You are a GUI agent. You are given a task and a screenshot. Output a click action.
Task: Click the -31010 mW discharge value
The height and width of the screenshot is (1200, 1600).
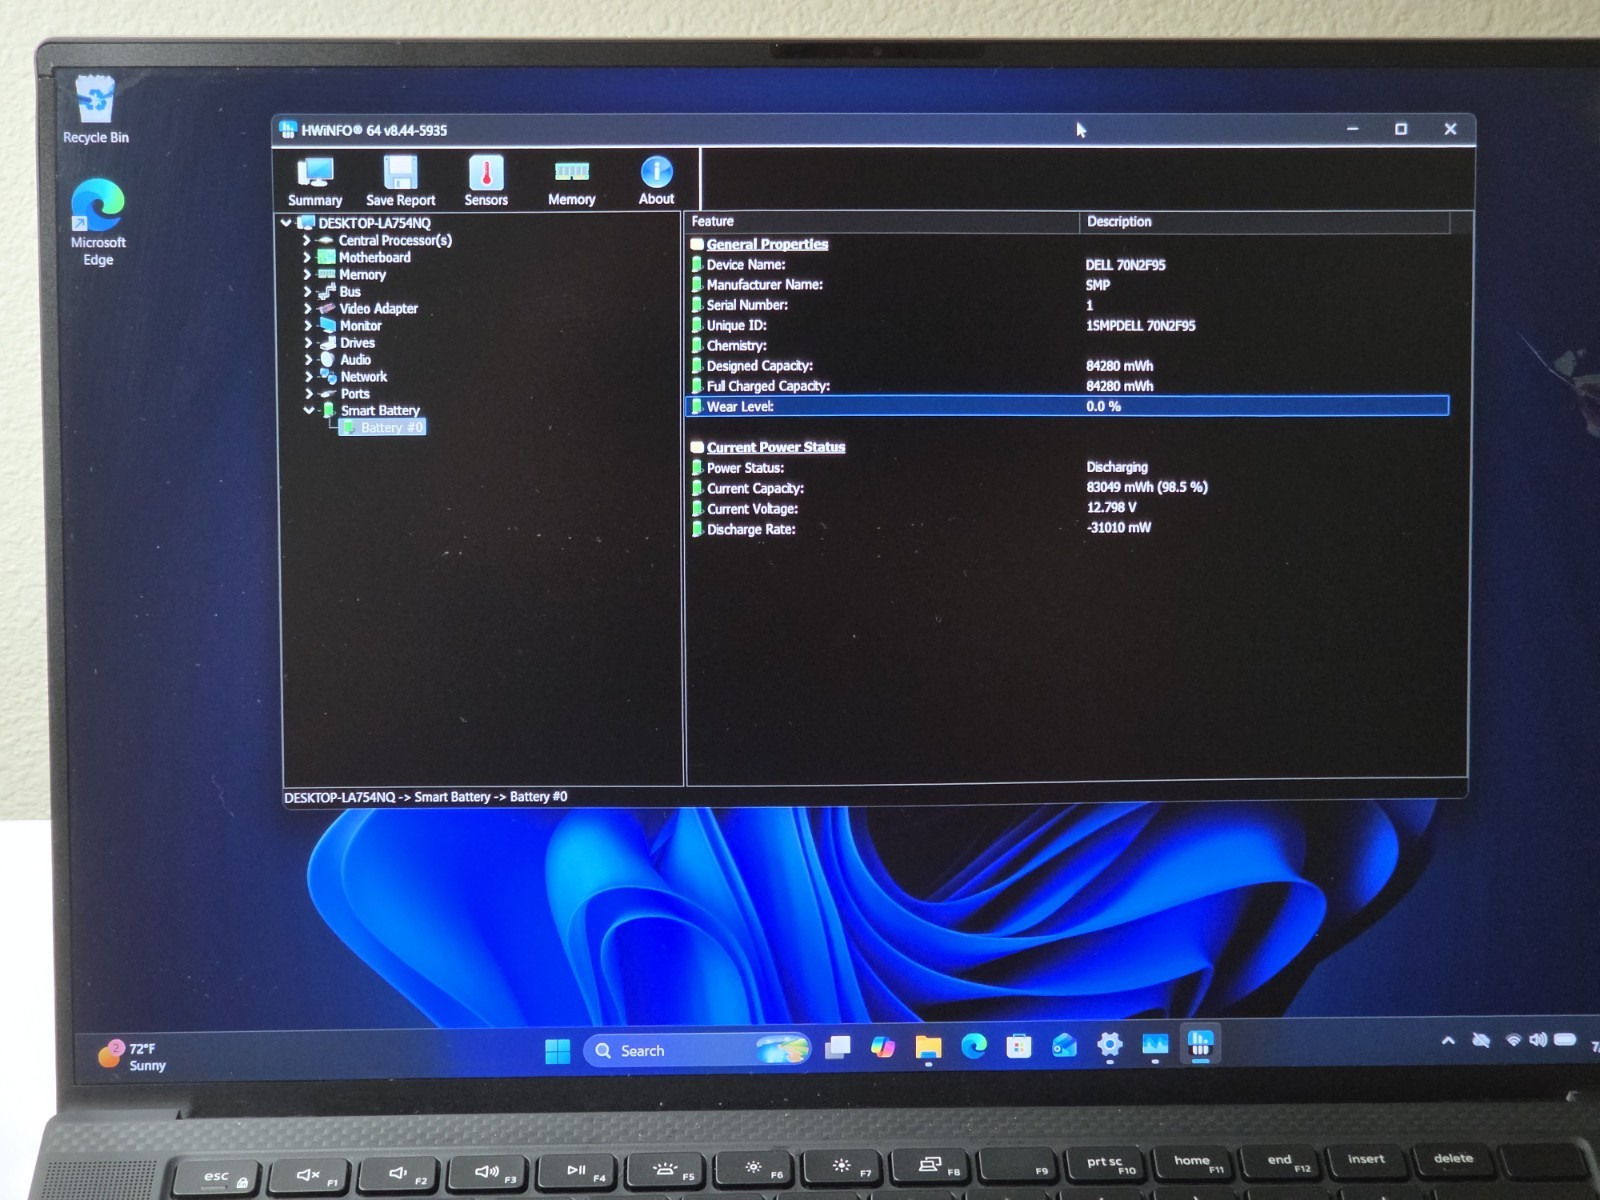point(1118,527)
